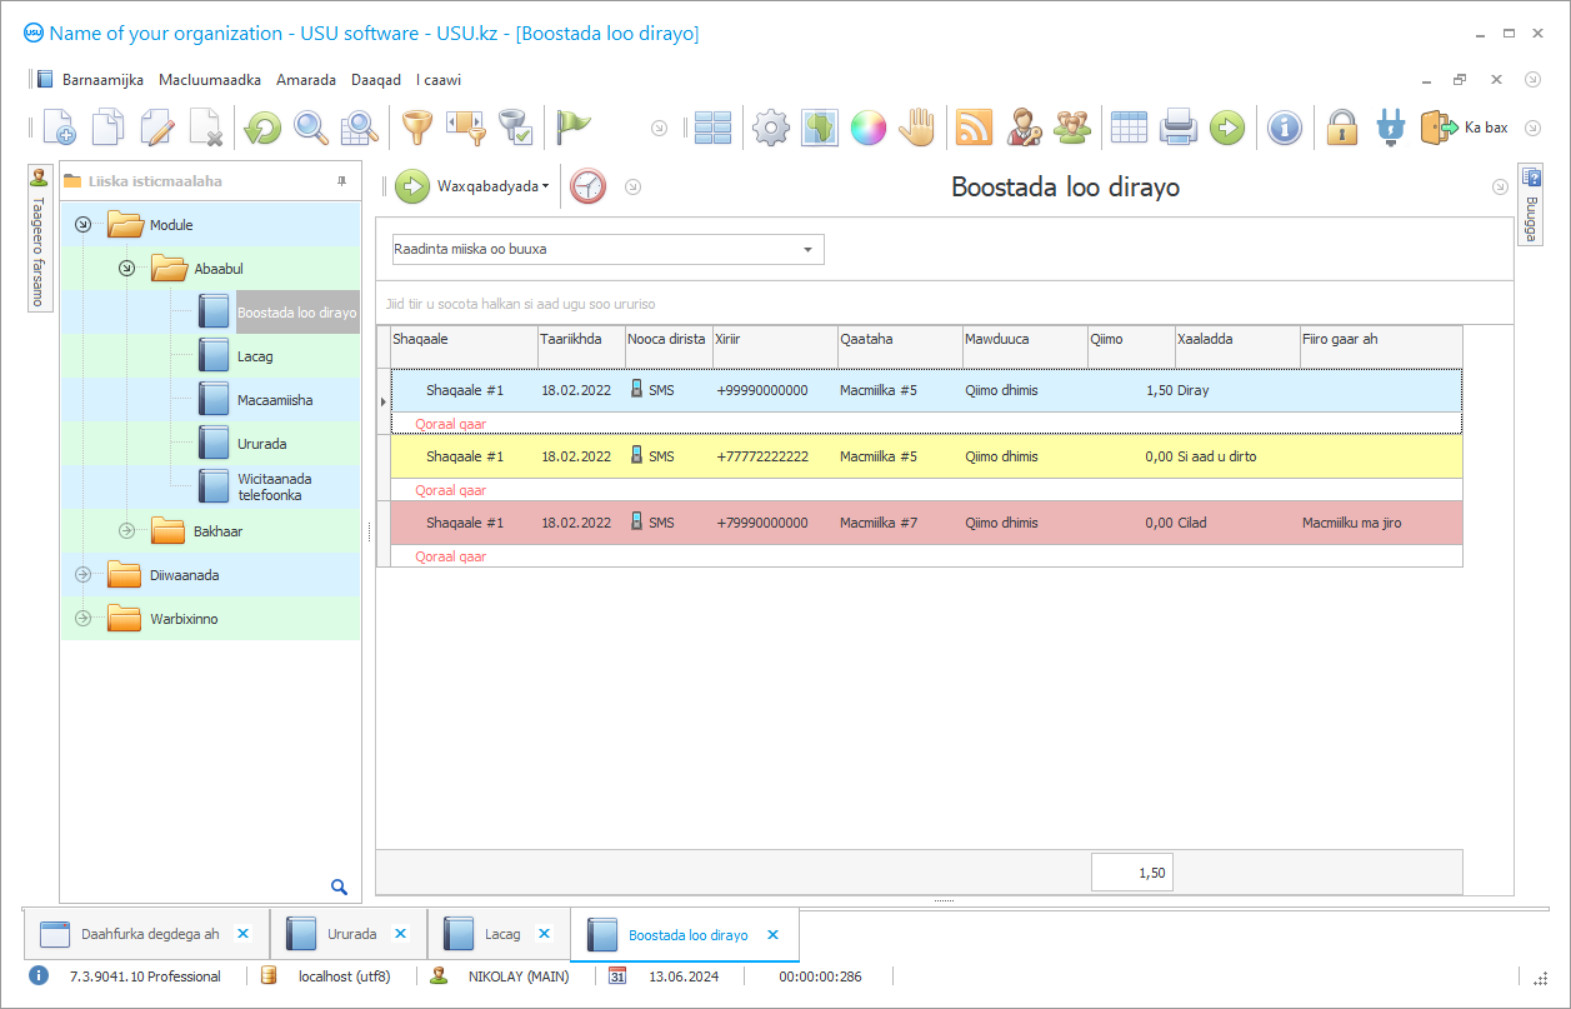Click the green flag toolbar icon

pyautogui.click(x=573, y=126)
